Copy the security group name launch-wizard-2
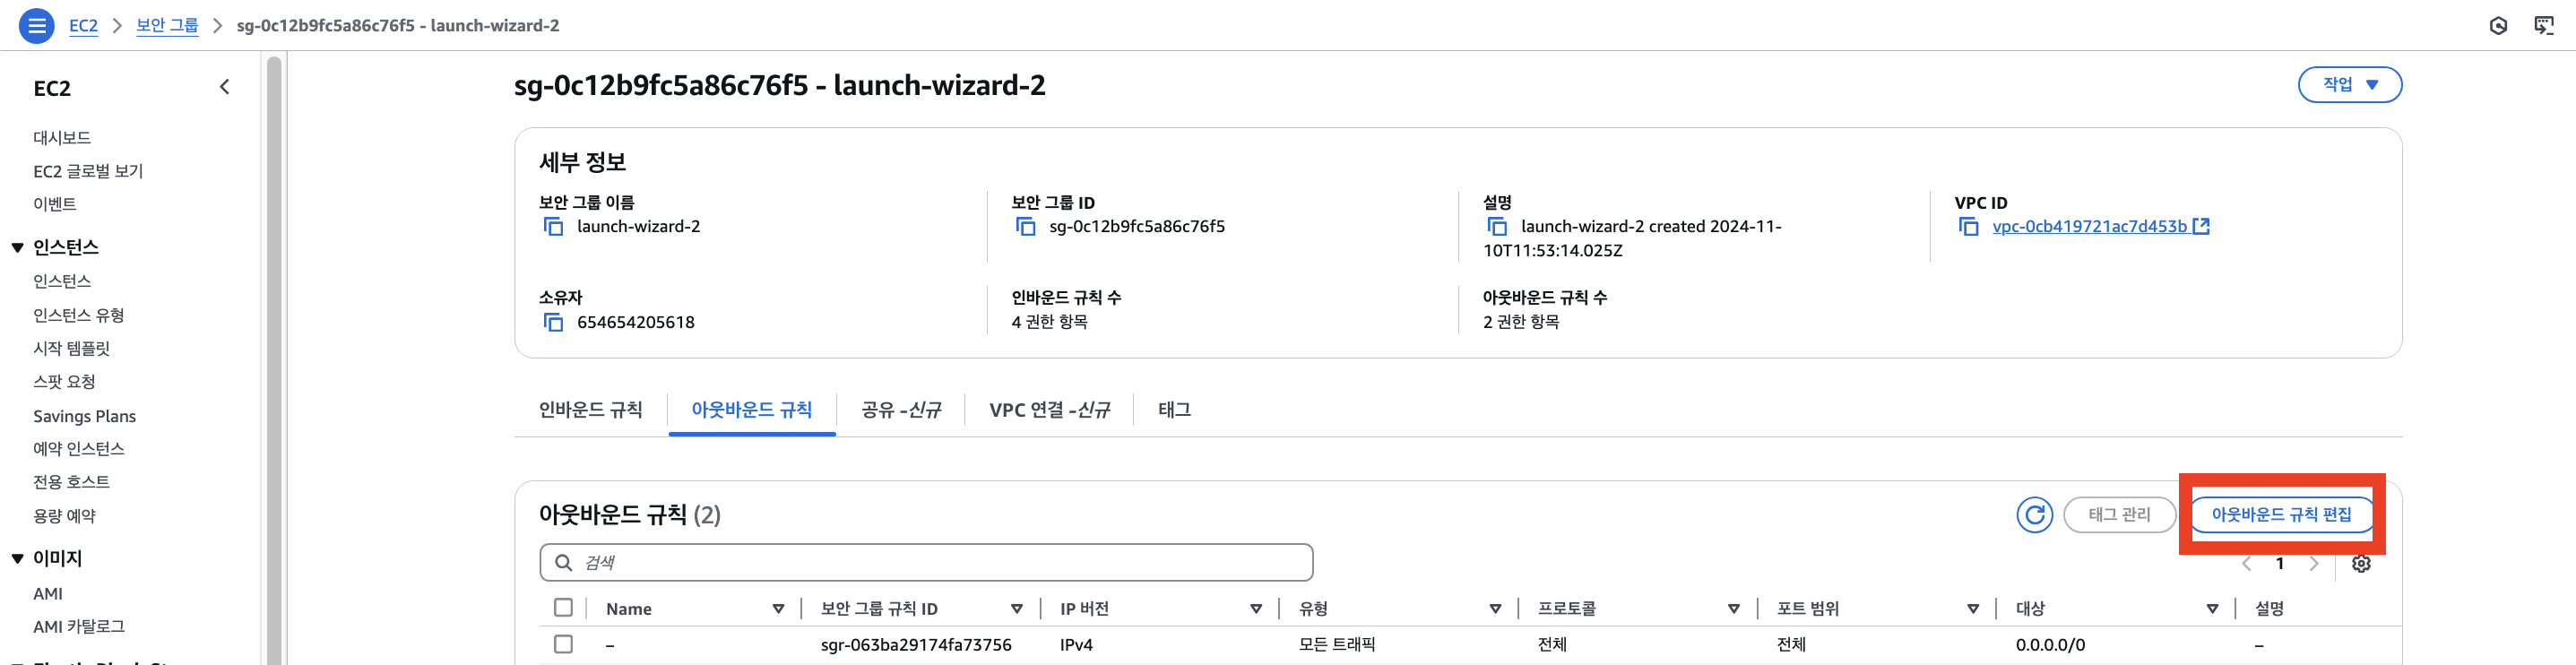 coord(553,227)
